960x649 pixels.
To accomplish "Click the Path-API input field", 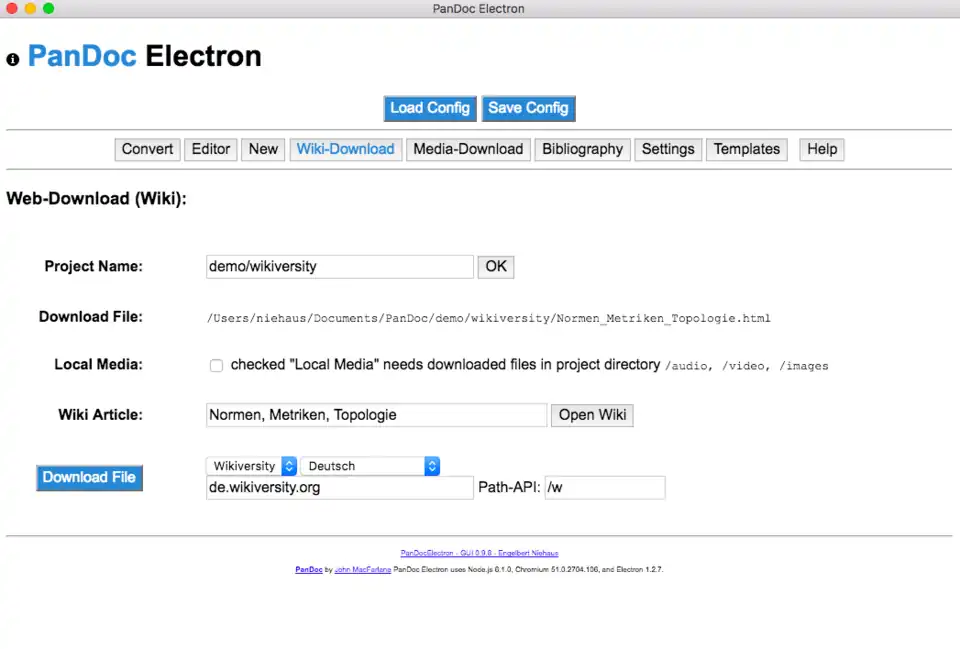I will (604, 488).
